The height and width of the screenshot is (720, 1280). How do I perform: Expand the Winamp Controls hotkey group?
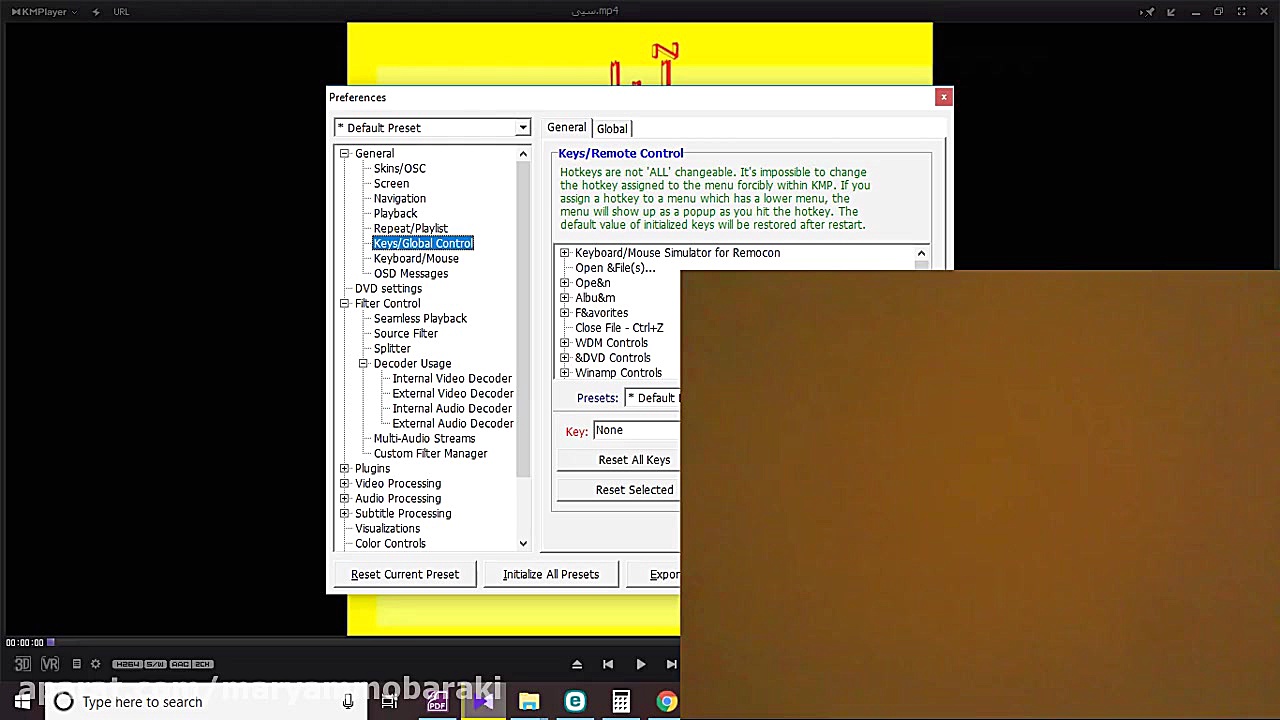point(565,373)
